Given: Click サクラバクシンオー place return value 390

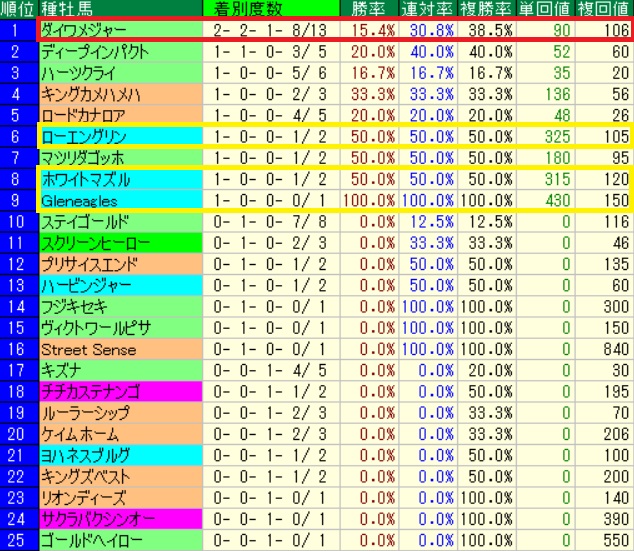Looking at the screenshot, I should coord(616,519).
